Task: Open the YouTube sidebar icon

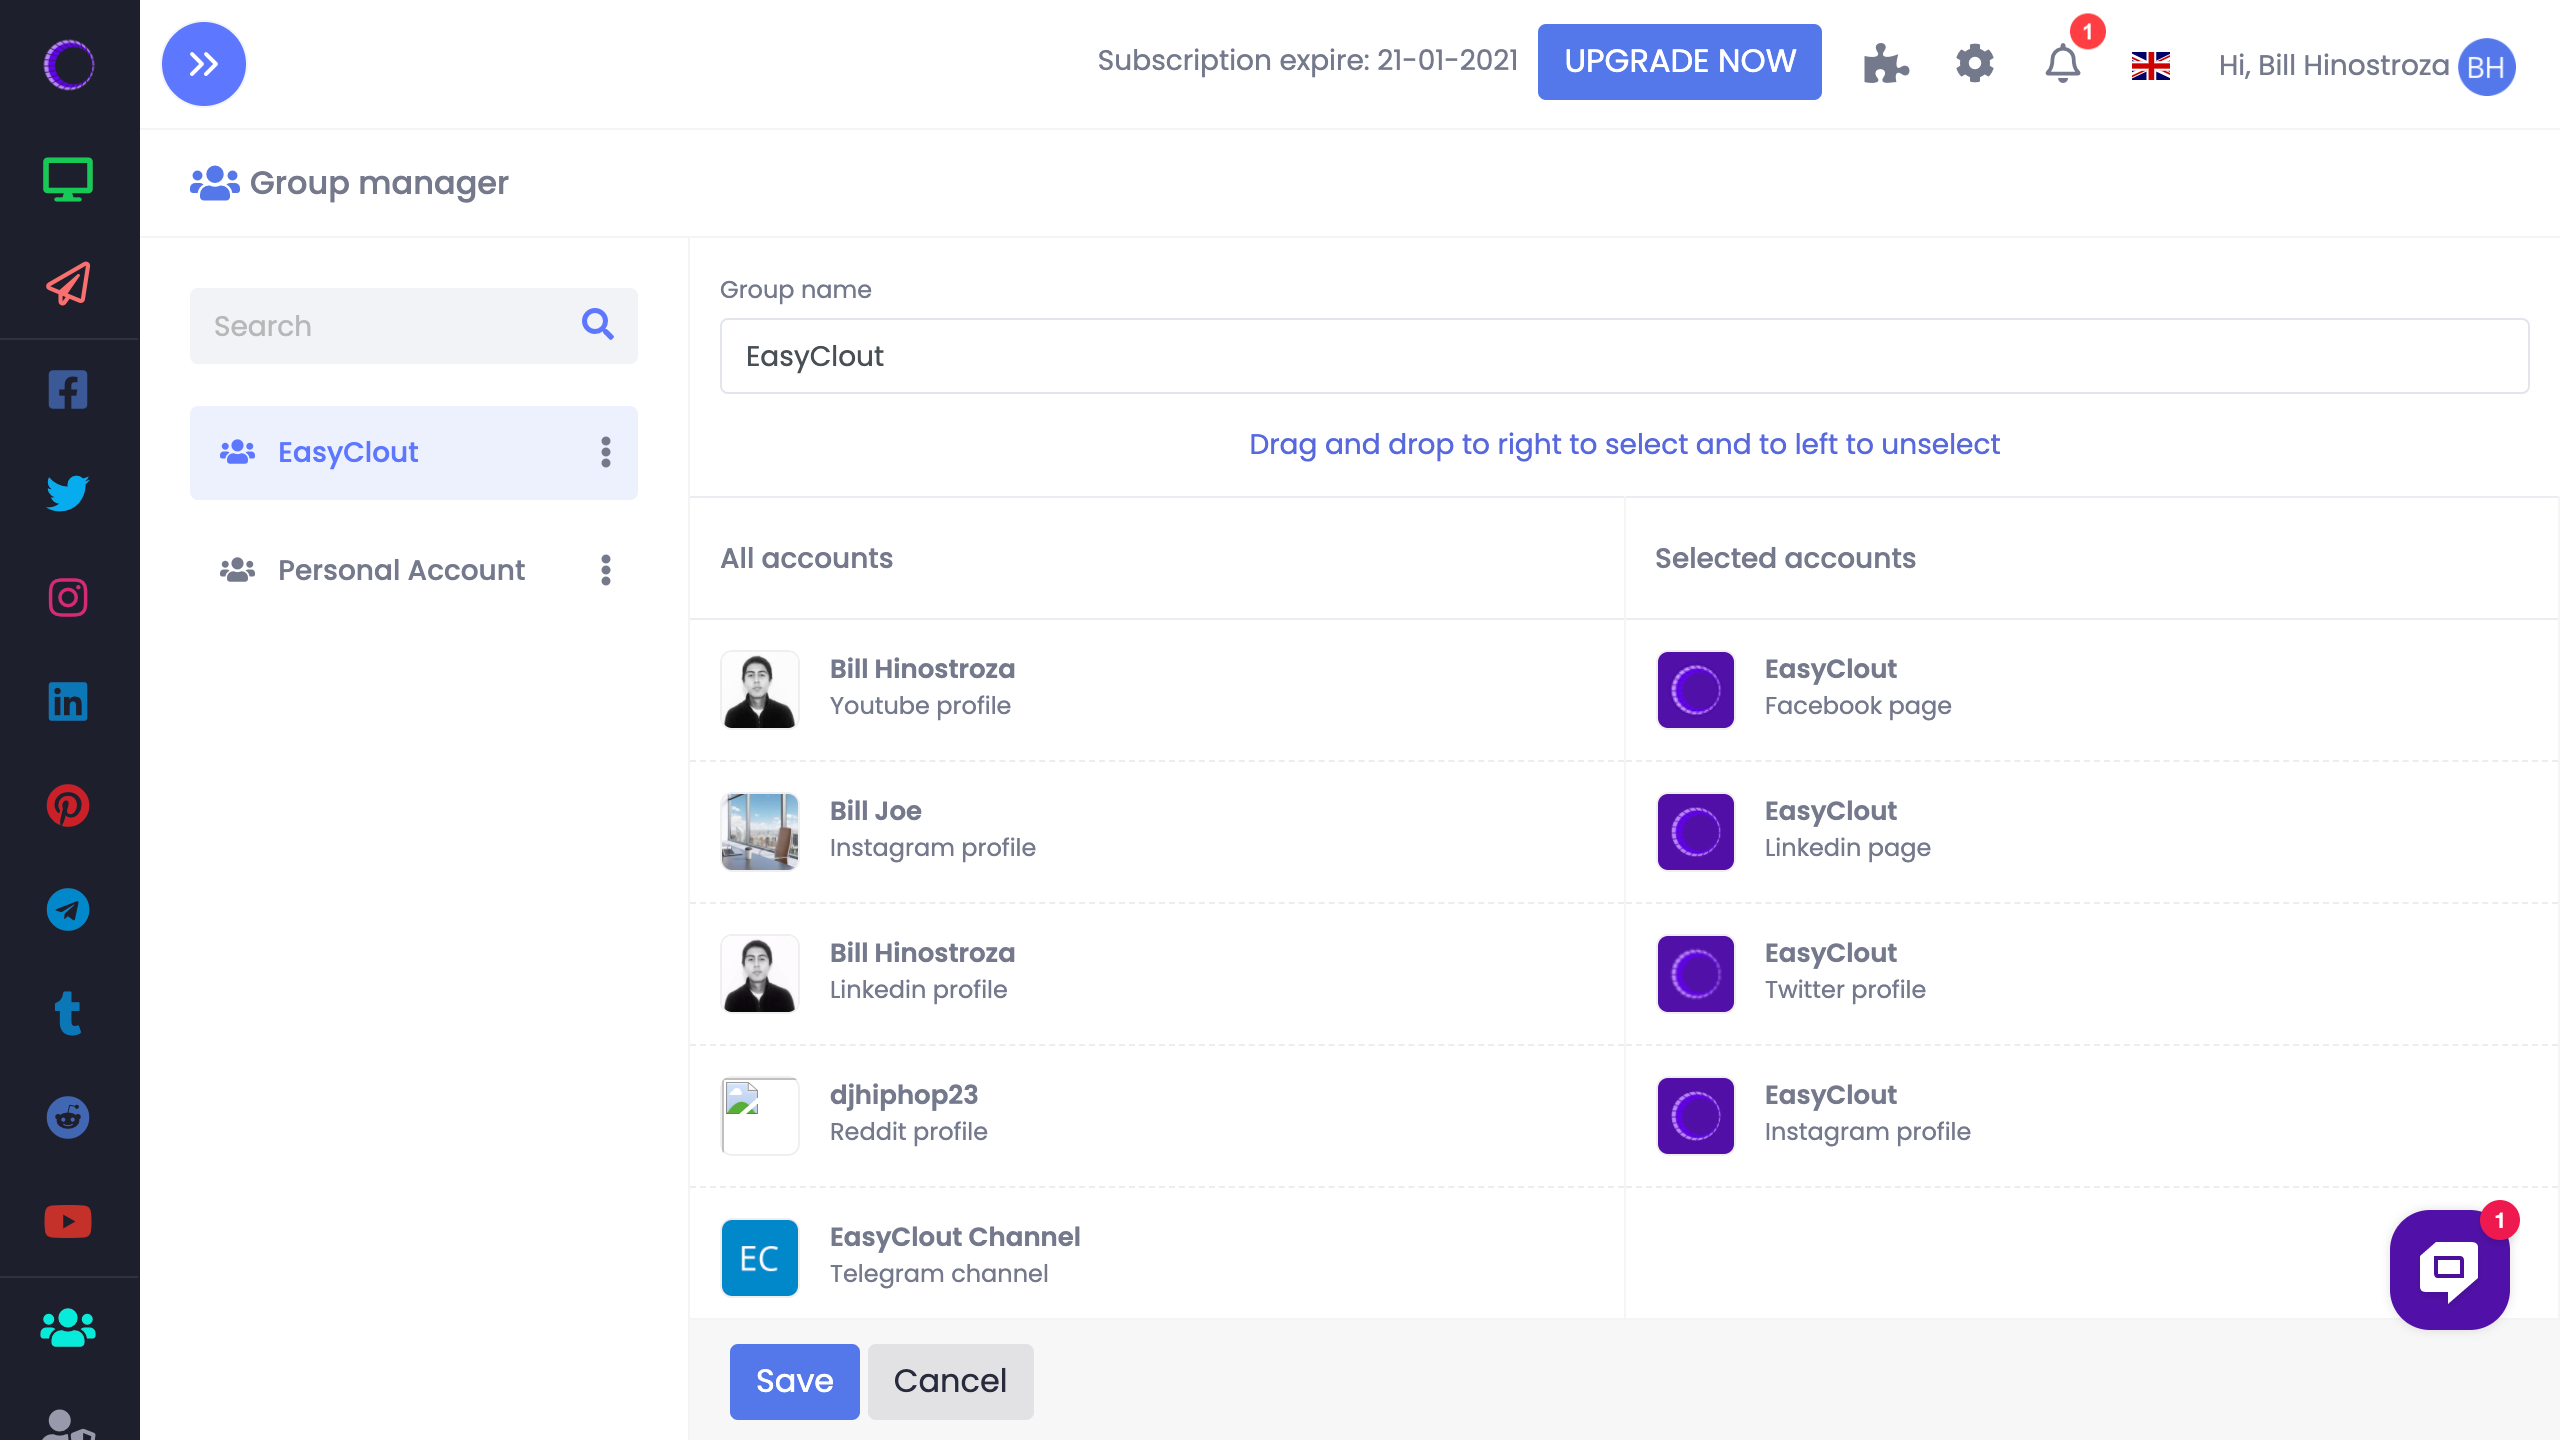Action: [x=68, y=1221]
